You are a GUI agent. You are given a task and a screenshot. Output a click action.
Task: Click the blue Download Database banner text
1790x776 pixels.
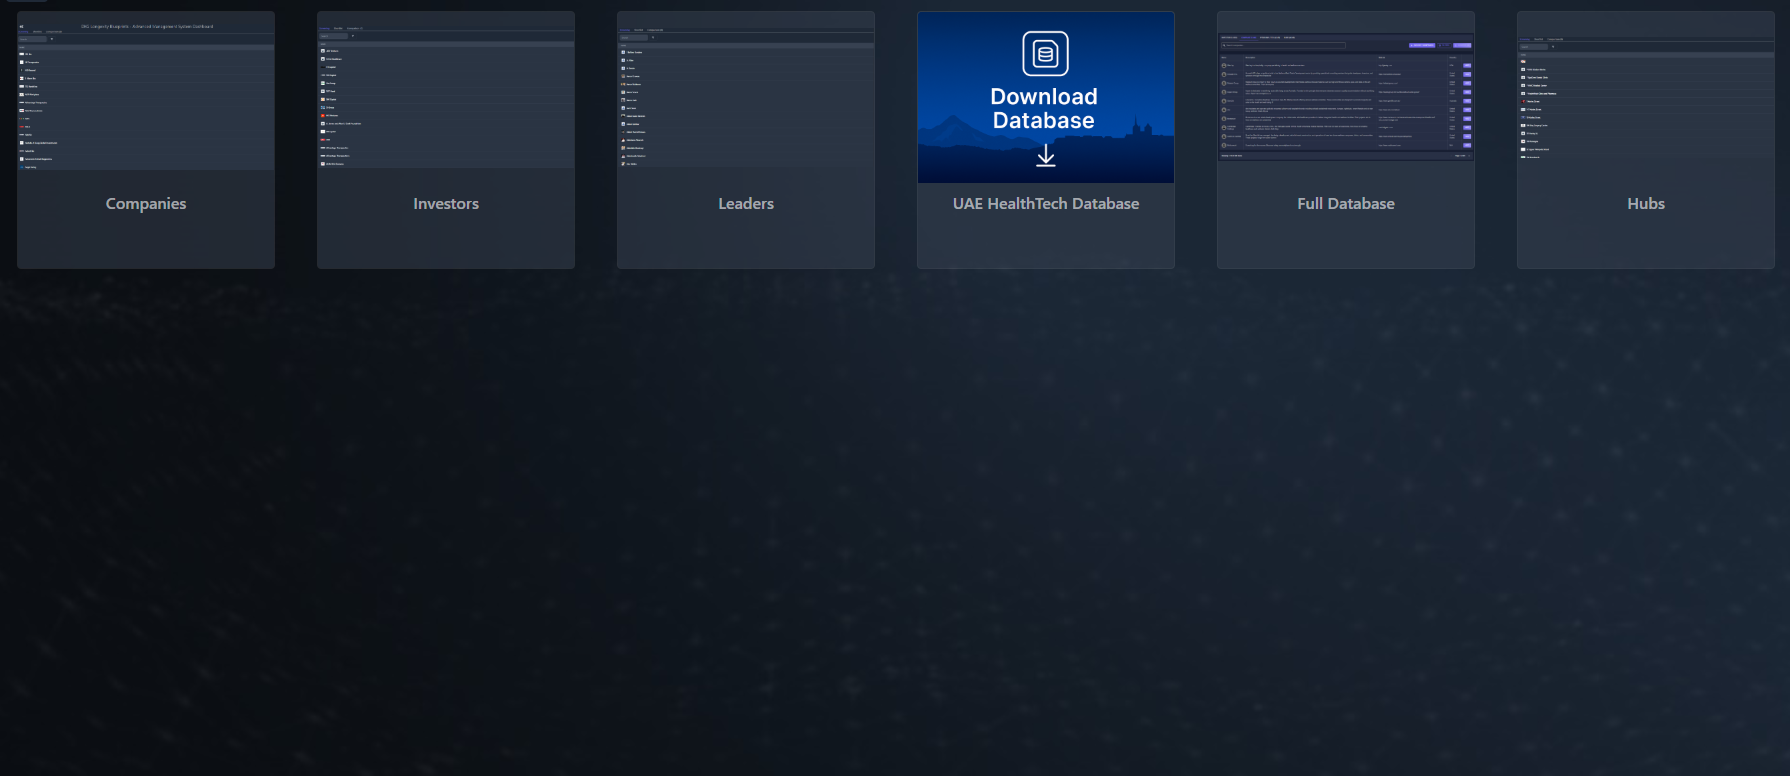coord(1044,108)
